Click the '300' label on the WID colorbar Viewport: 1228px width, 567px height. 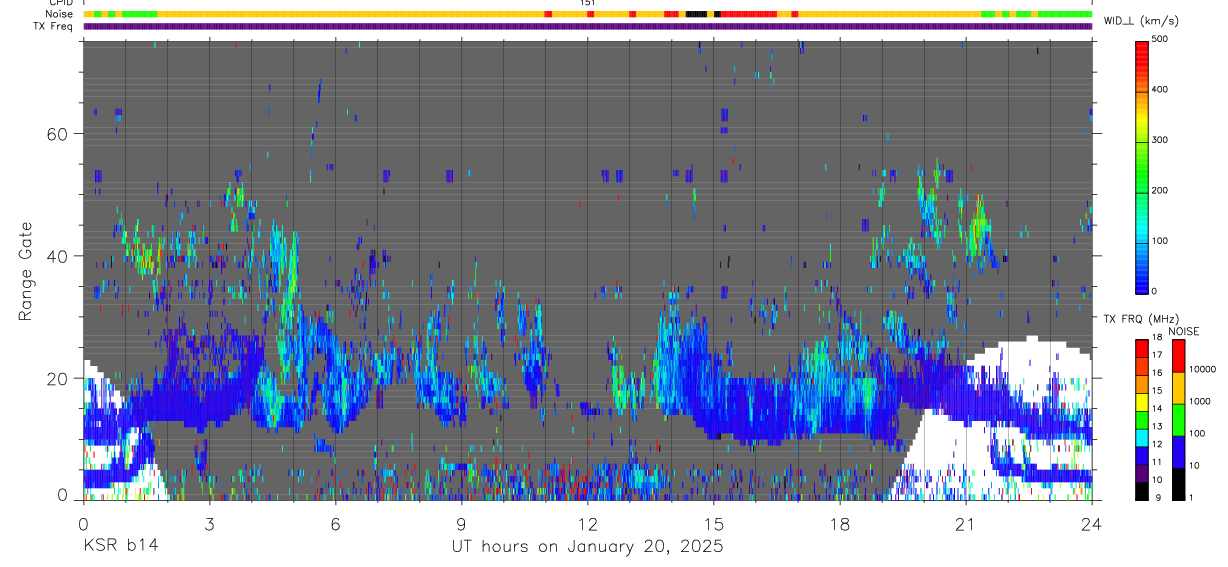pos(1160,140)
